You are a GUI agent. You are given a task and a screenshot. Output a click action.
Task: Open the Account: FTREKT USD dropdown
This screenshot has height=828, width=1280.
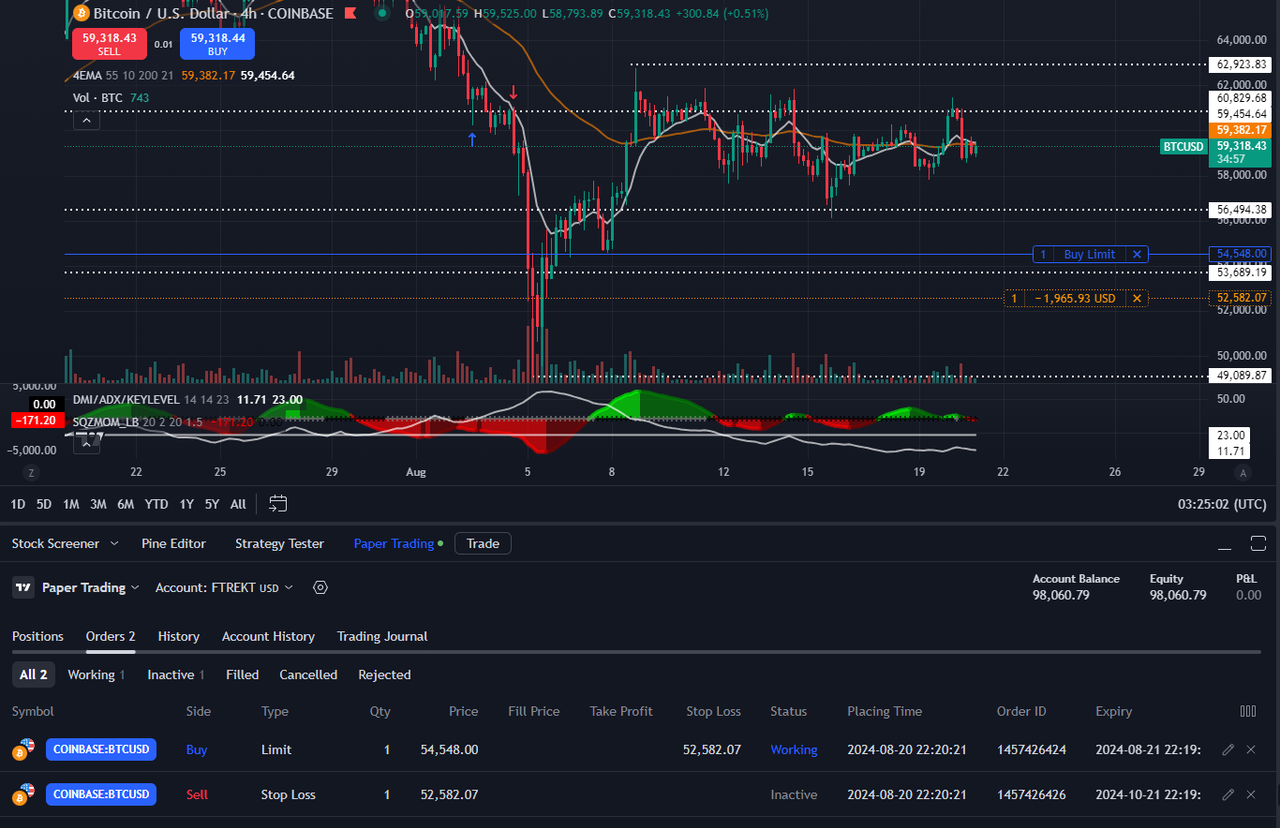(x=224, y=588)
